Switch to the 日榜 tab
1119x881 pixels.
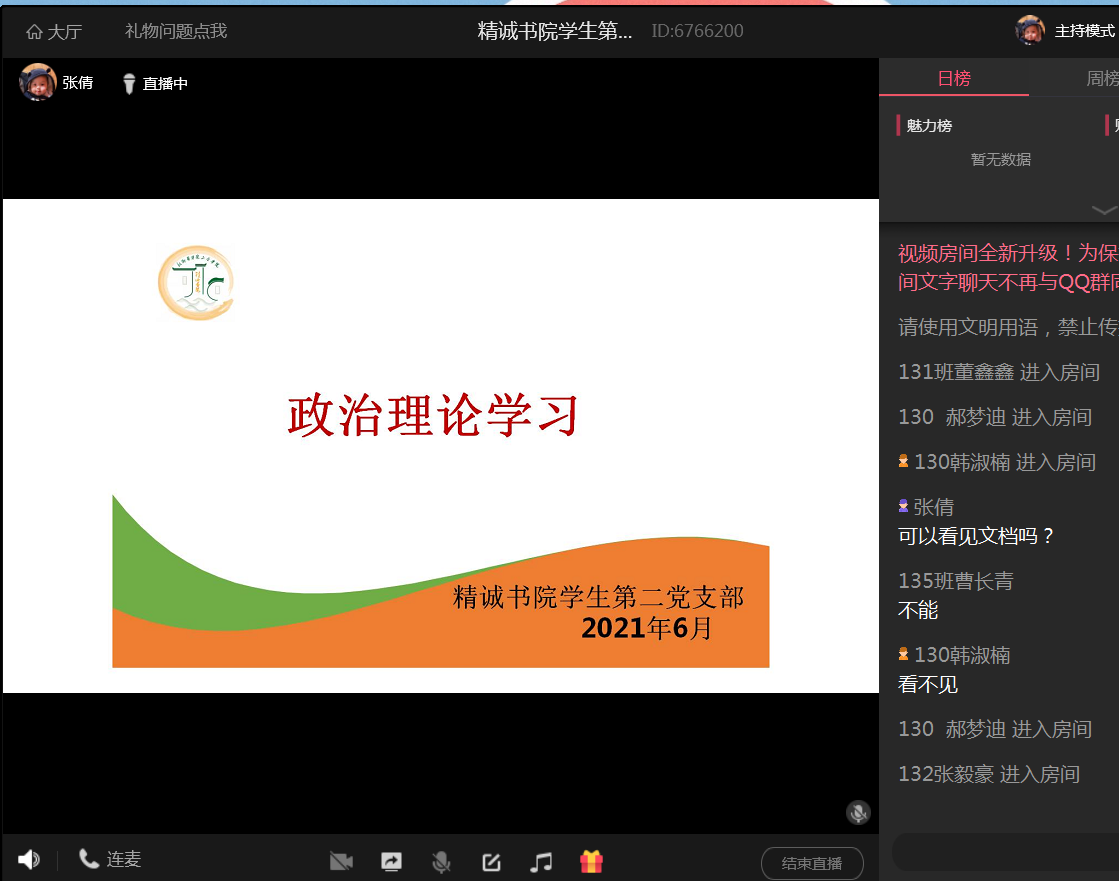tap(954, 79)
